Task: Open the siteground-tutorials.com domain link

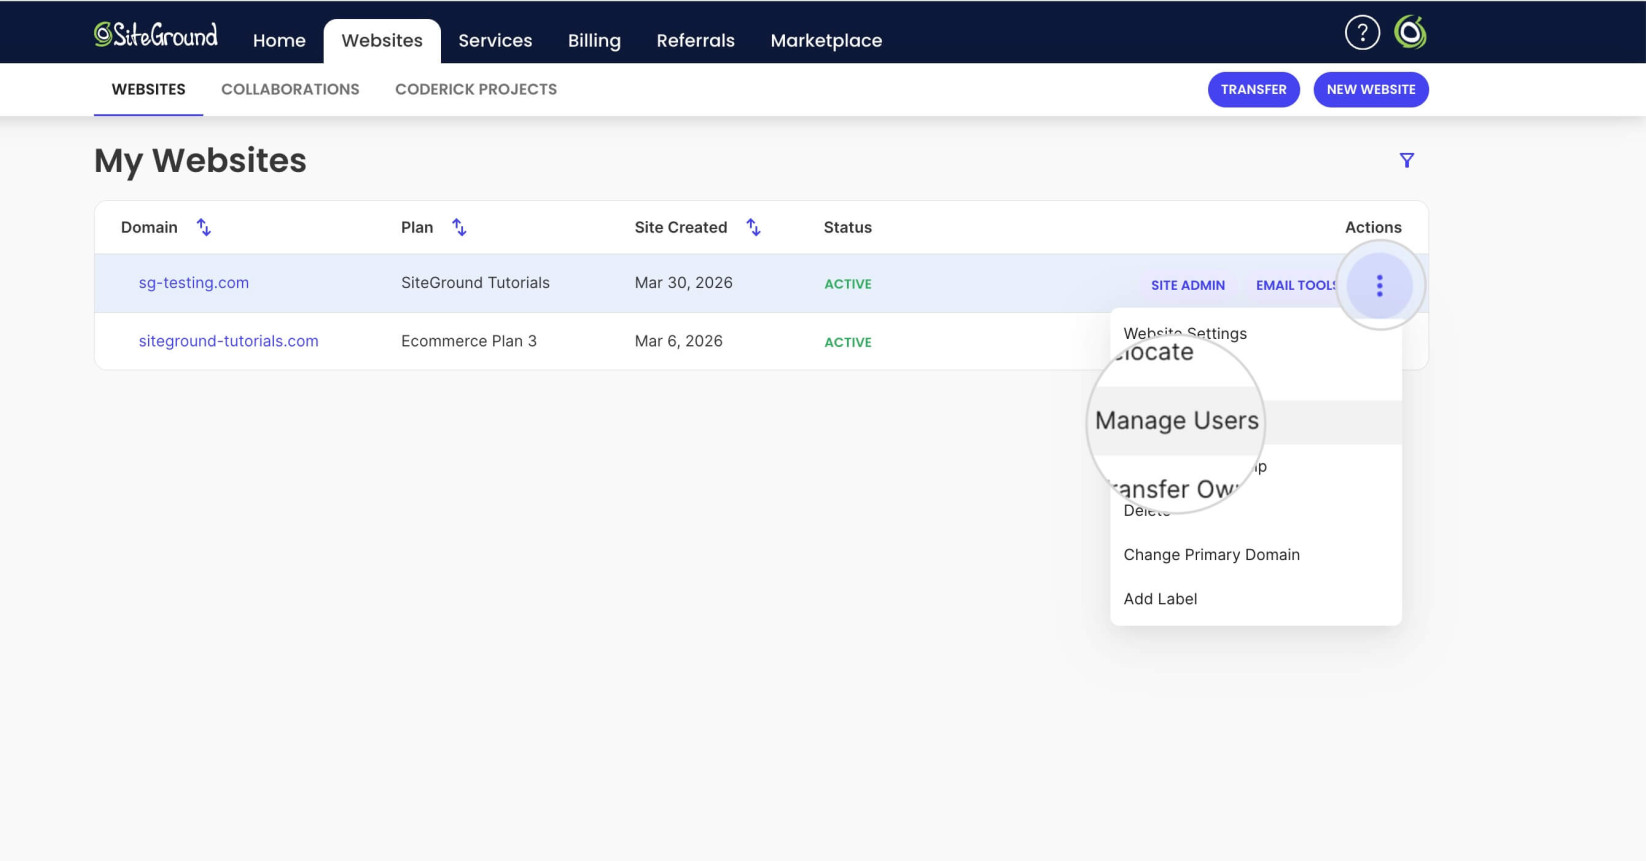Action: point(228,341)
